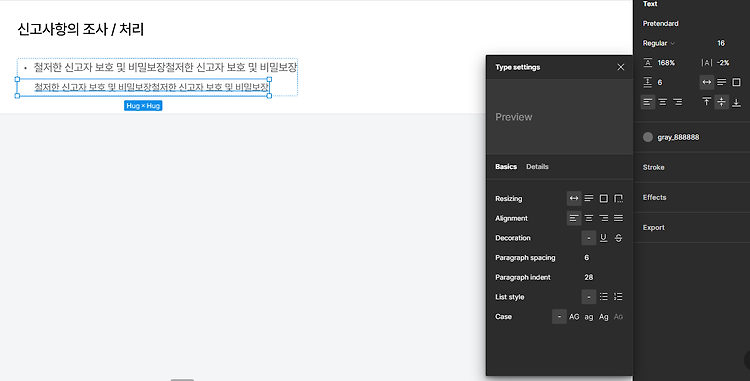Select the highlighted second text line on canvas
Screen dimensions: 750x381
click(151, 87)
